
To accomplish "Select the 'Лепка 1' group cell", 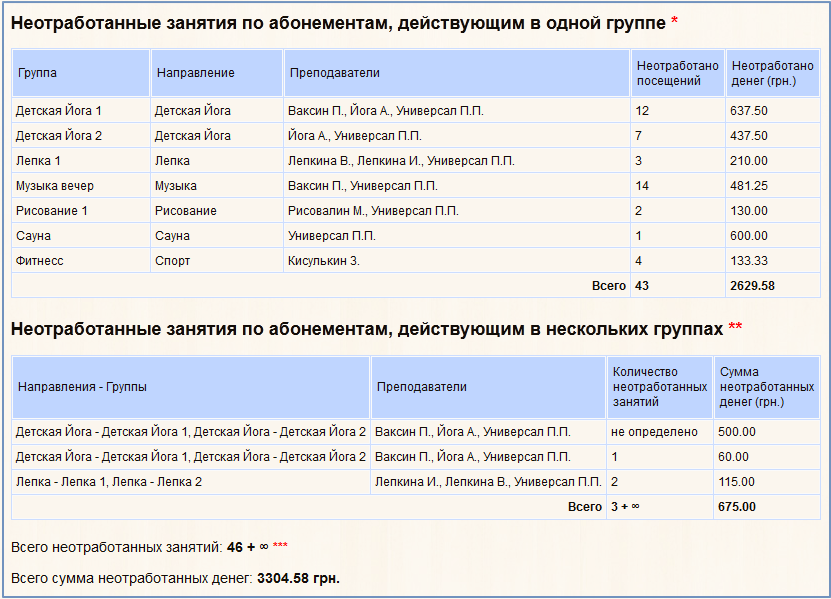I will coord(39,161).
